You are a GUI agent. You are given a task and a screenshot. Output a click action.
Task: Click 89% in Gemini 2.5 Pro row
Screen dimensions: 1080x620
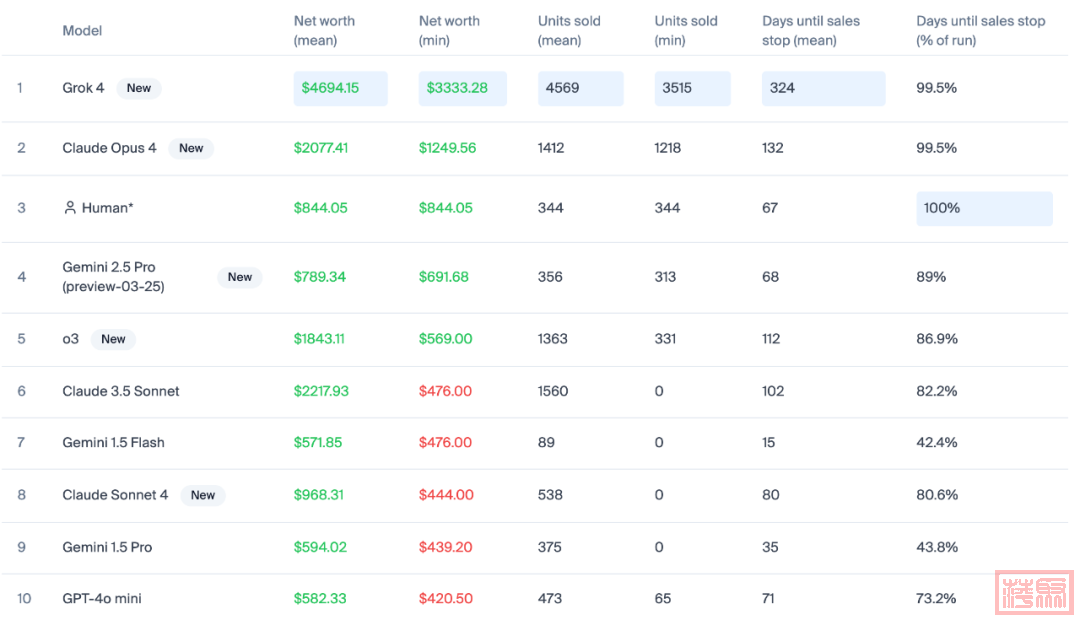click(931, 277)
